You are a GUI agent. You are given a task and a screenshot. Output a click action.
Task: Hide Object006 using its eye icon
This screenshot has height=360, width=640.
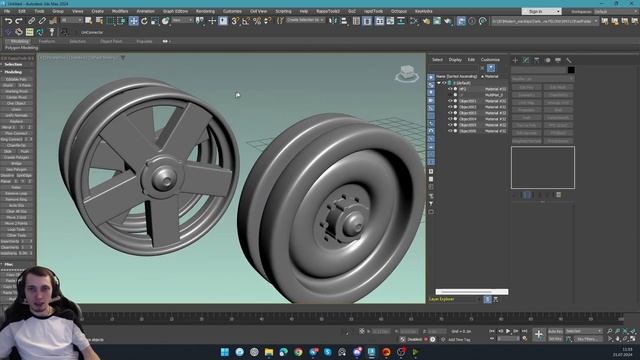[x=450, y=131]
